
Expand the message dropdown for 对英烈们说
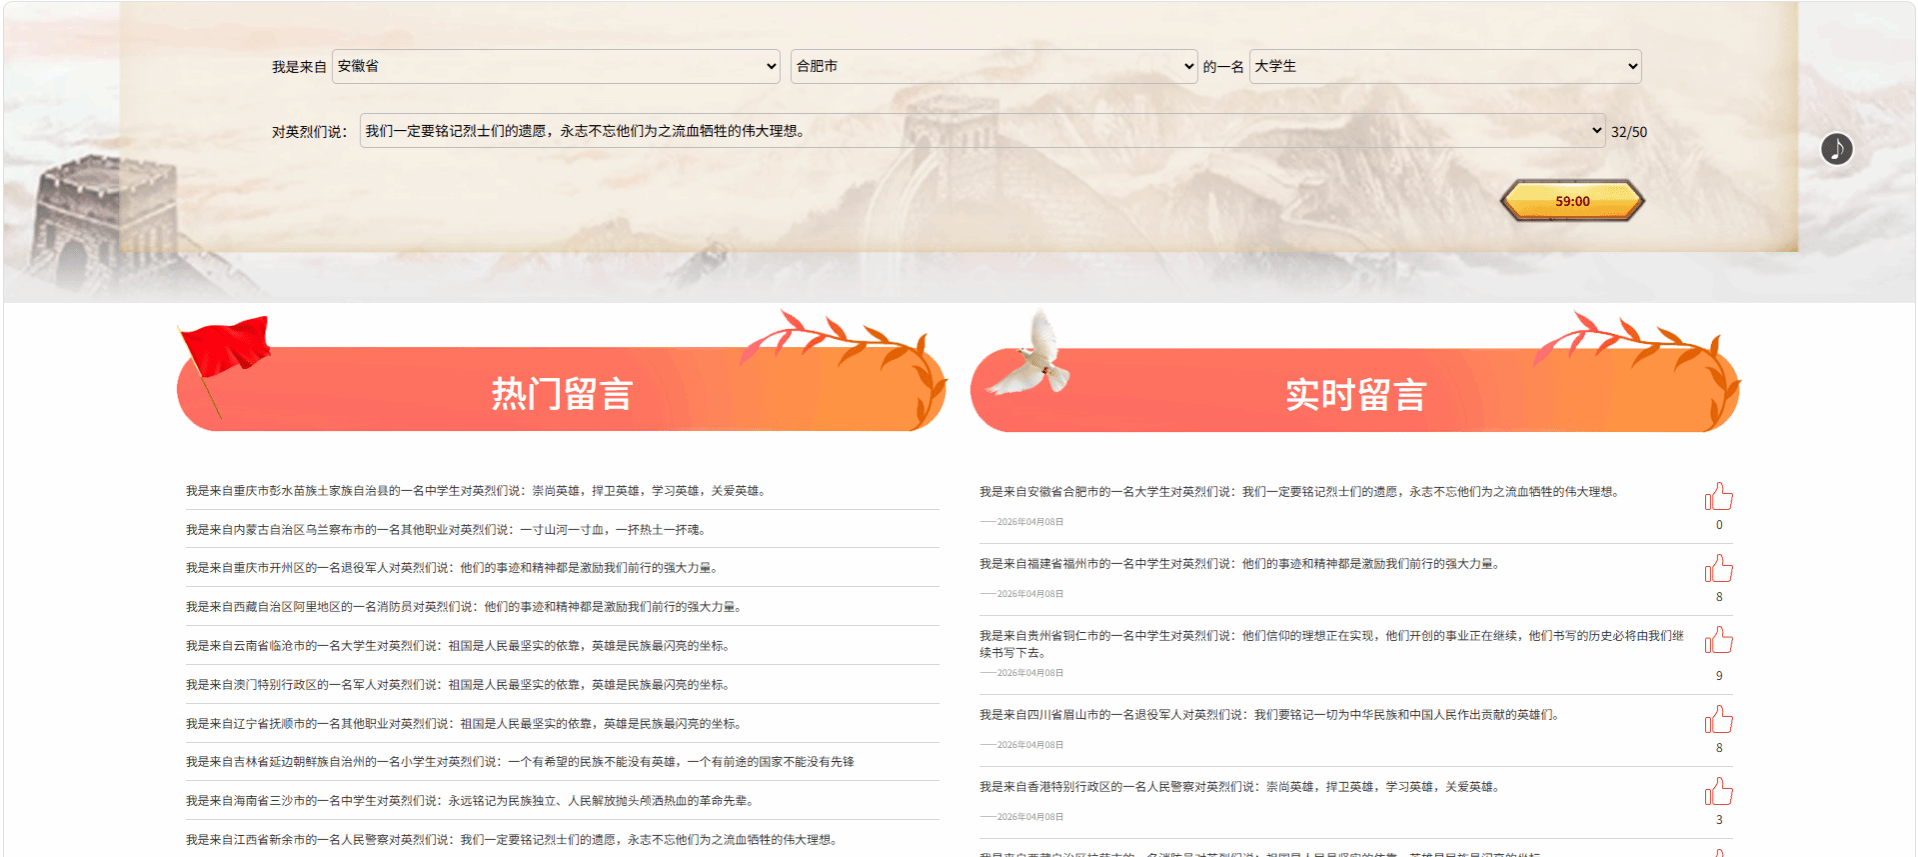982,131
